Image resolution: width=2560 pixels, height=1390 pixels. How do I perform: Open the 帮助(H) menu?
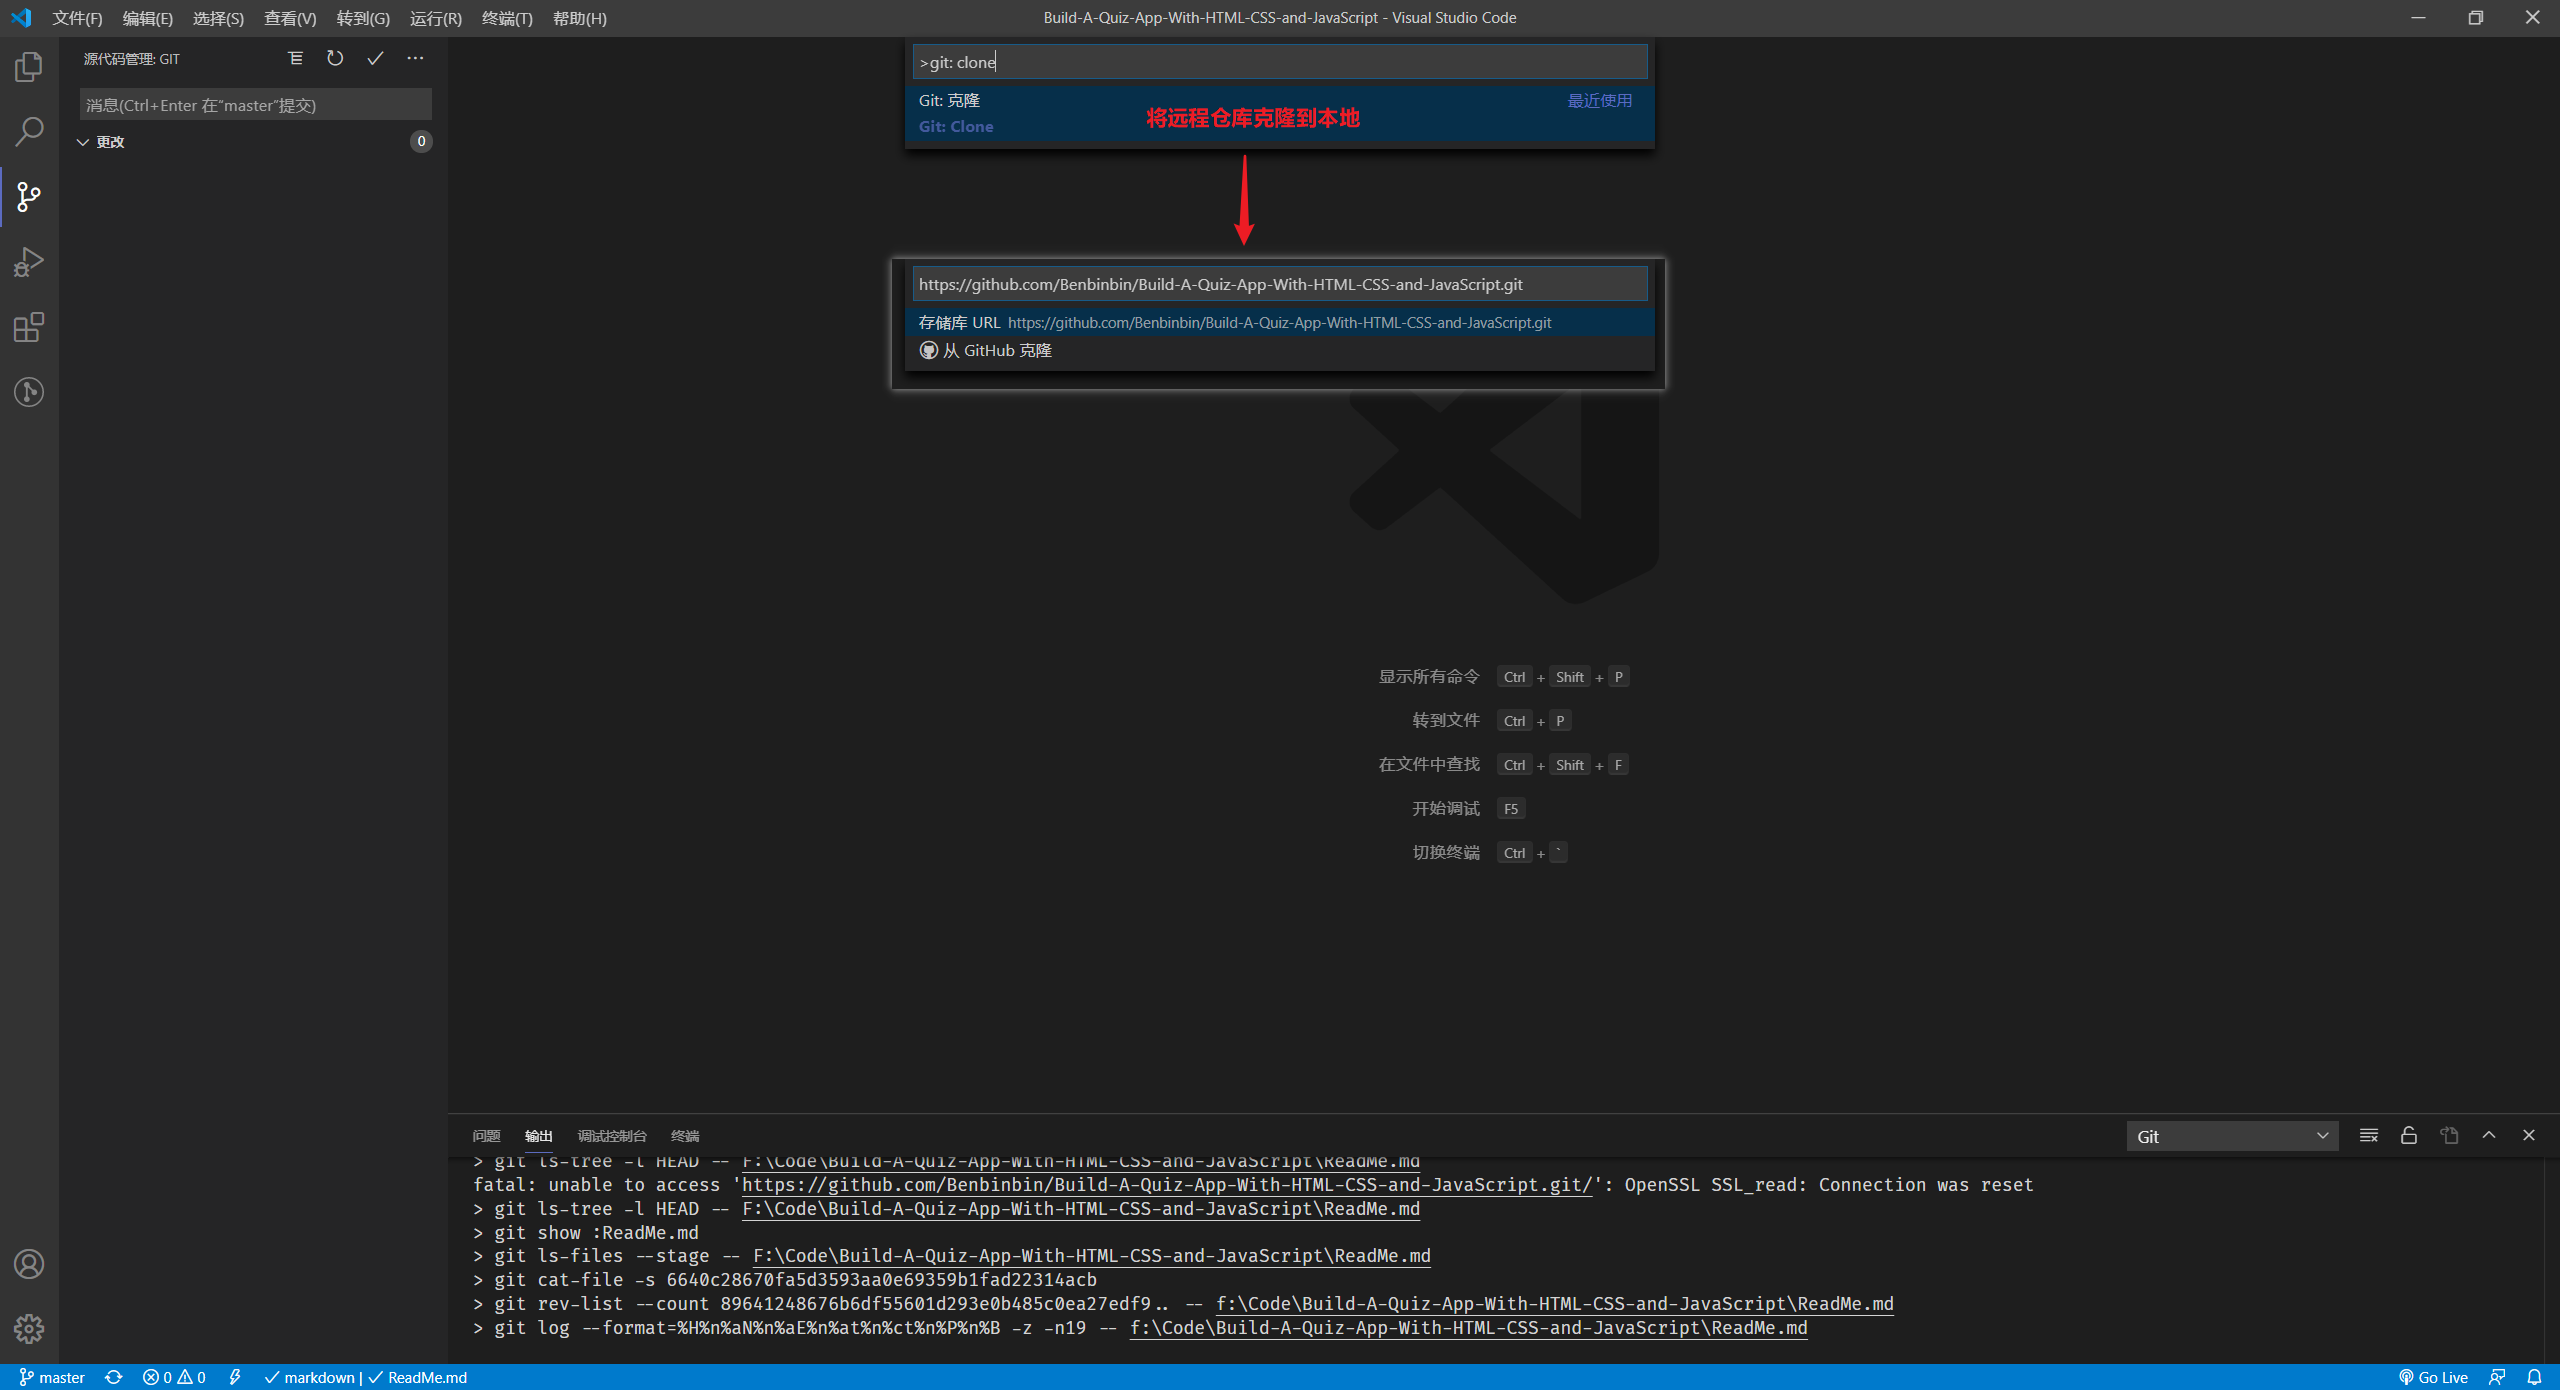(x=580, y=18)
